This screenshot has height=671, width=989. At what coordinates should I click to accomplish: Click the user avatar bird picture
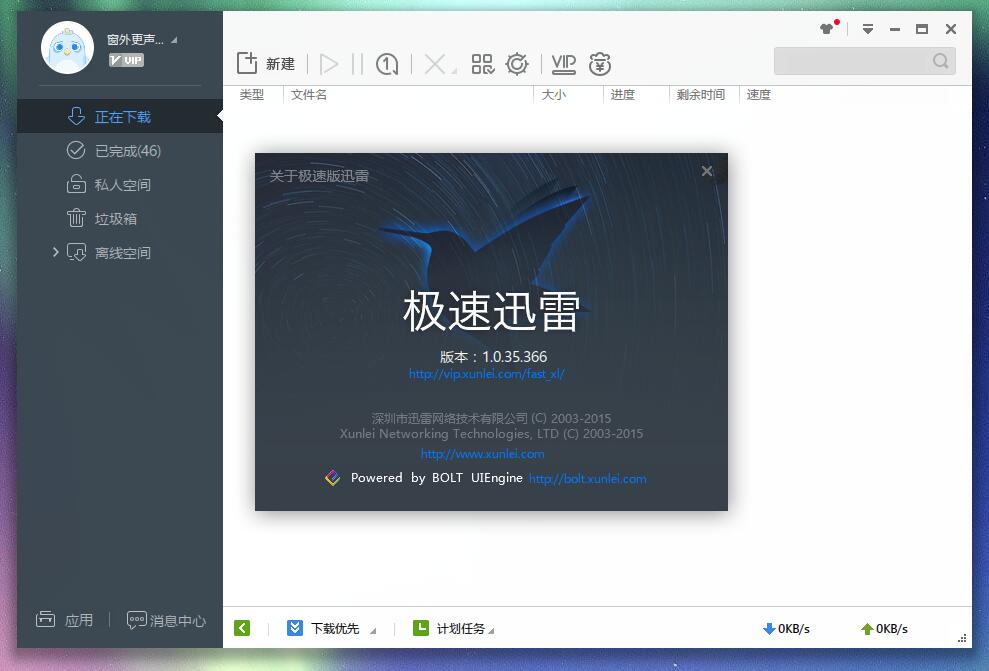pyautogui.click(x=67, y=48)
